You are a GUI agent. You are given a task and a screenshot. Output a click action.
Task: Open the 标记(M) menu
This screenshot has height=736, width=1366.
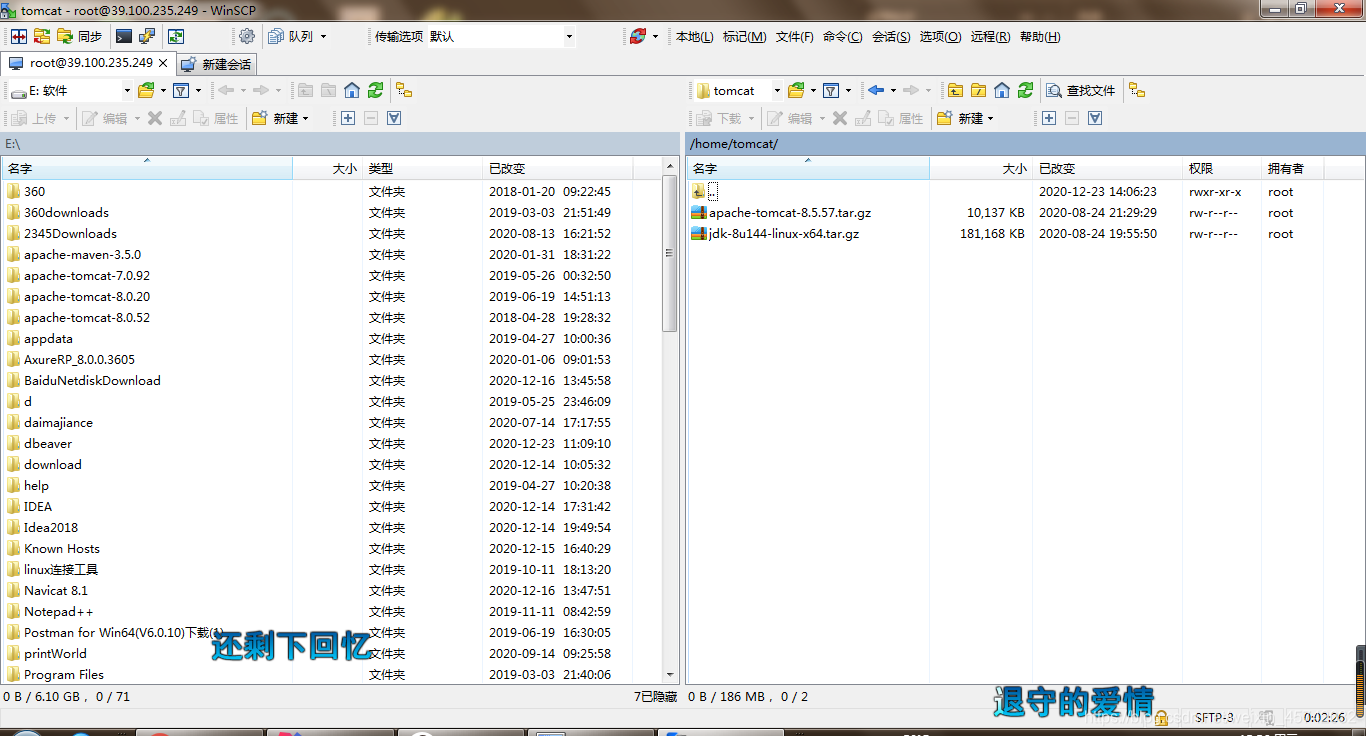745,37
